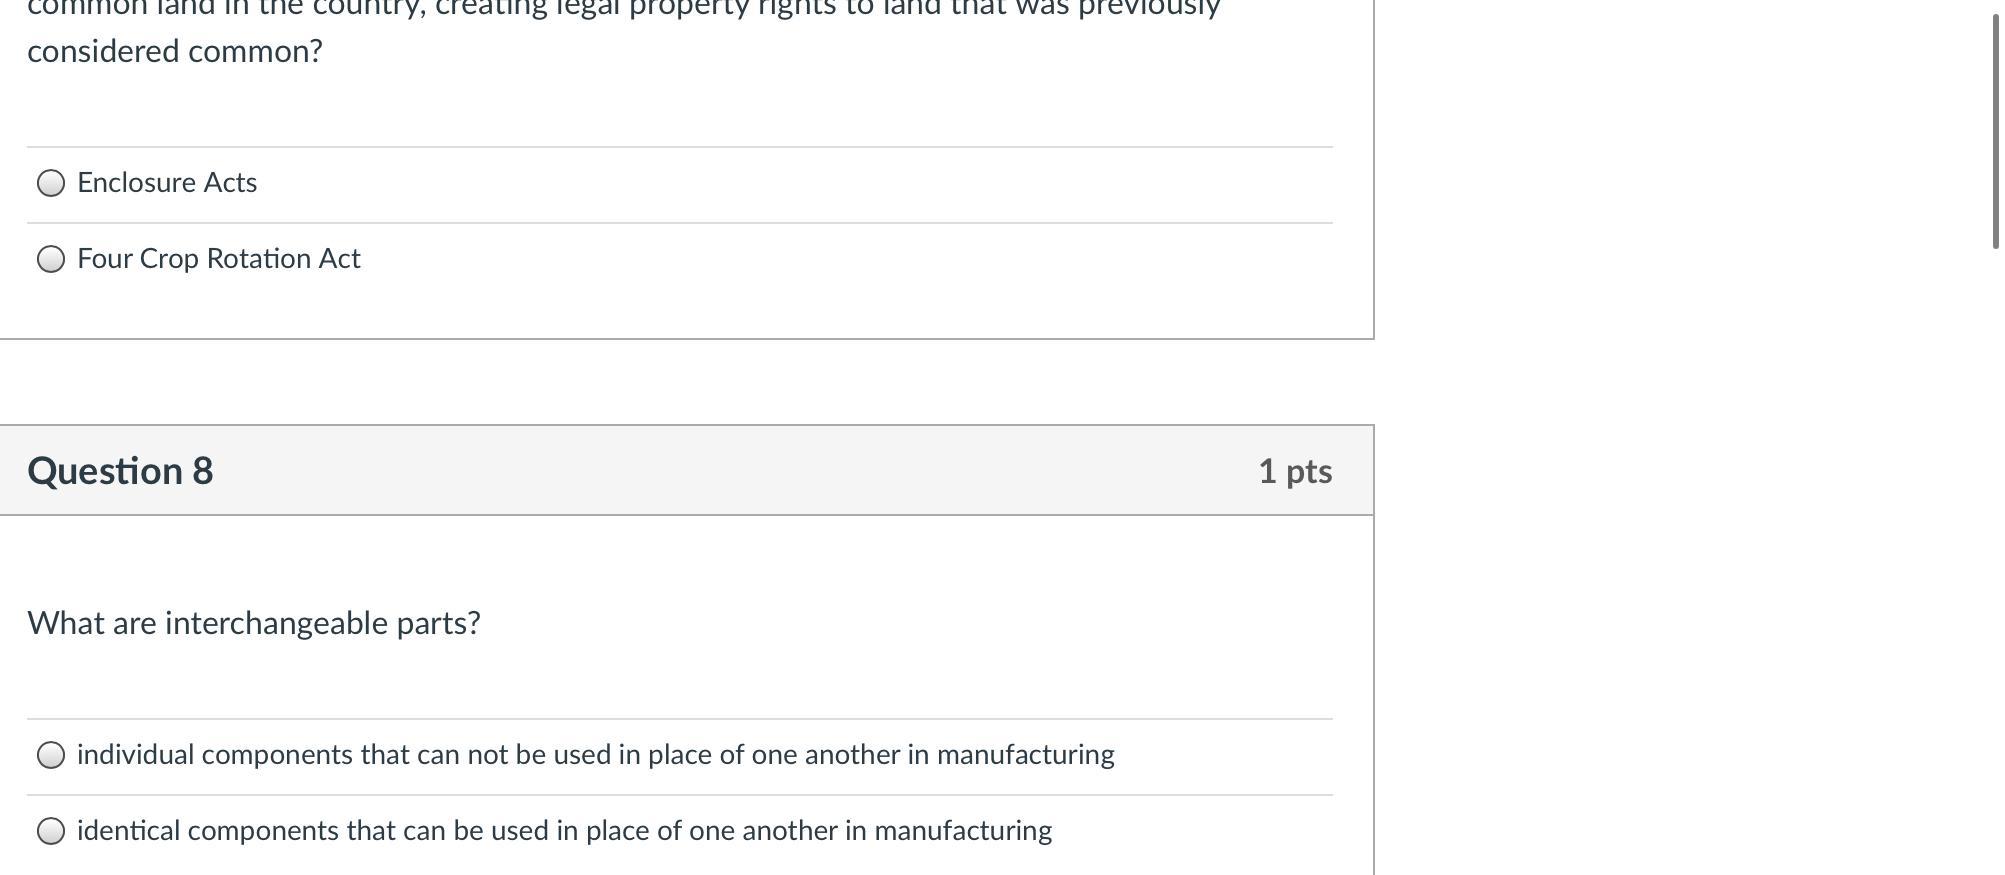2005x875 pixels.
Task: Mark the 'identical components that can be used' radio button
Action: (51, 831)
